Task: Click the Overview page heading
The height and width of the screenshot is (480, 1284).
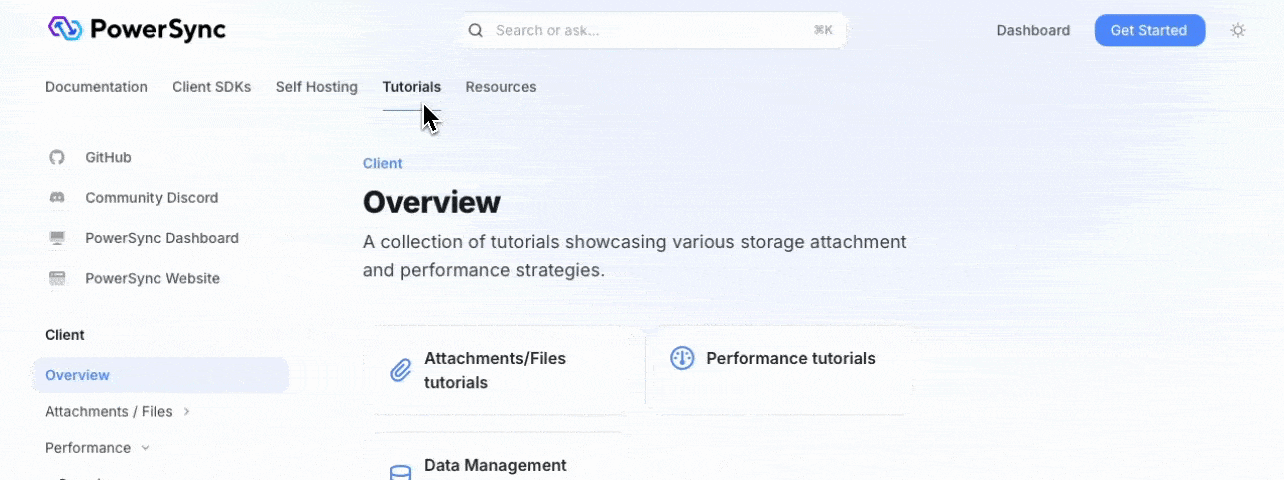Action: tap(431, 202)
